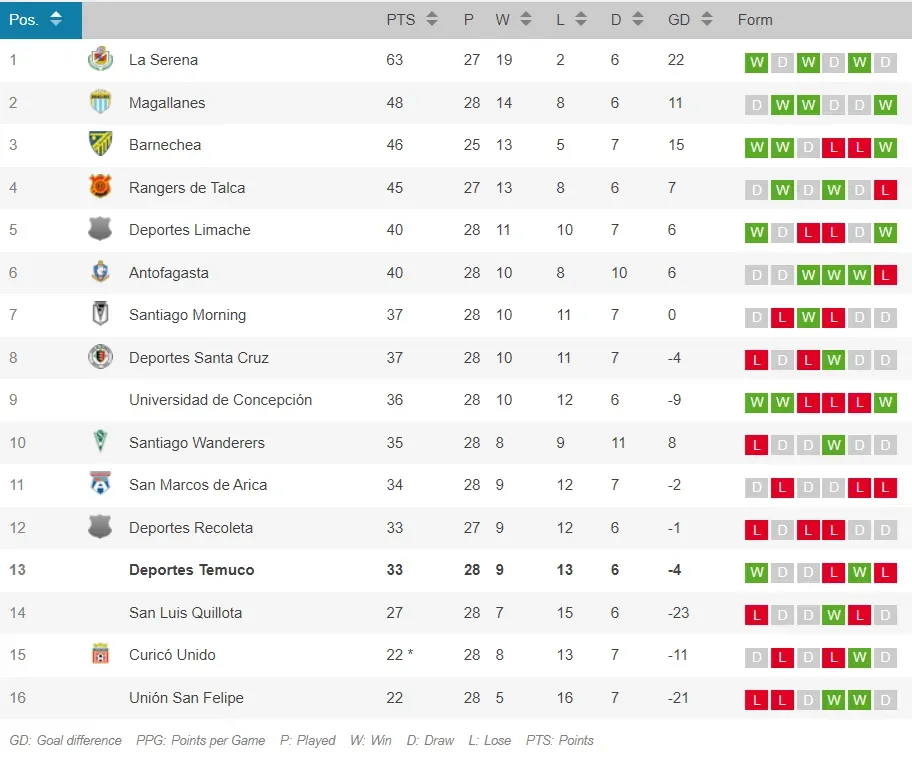Click the La Serena club crest
Image resolution: width=912 pixels, height=770 pixels.
coord(100,60)
